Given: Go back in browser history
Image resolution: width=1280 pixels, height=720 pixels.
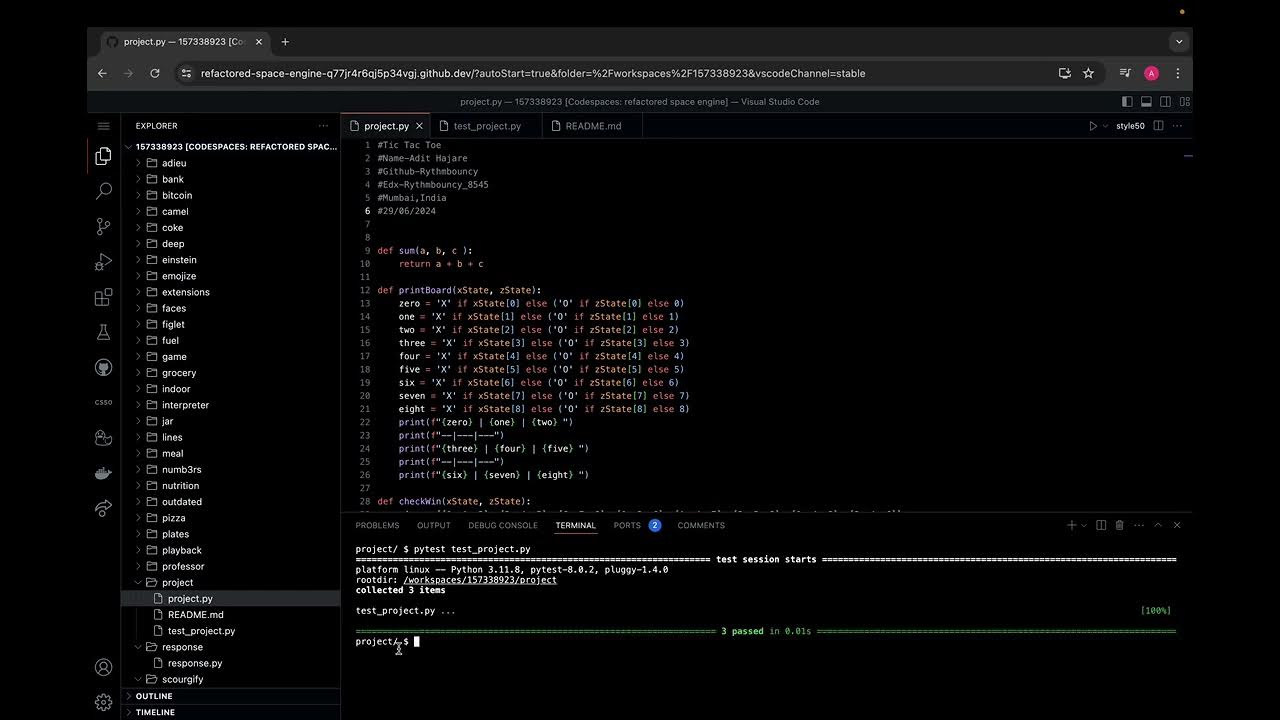Looking at the screenshot, I should [102, 73].
